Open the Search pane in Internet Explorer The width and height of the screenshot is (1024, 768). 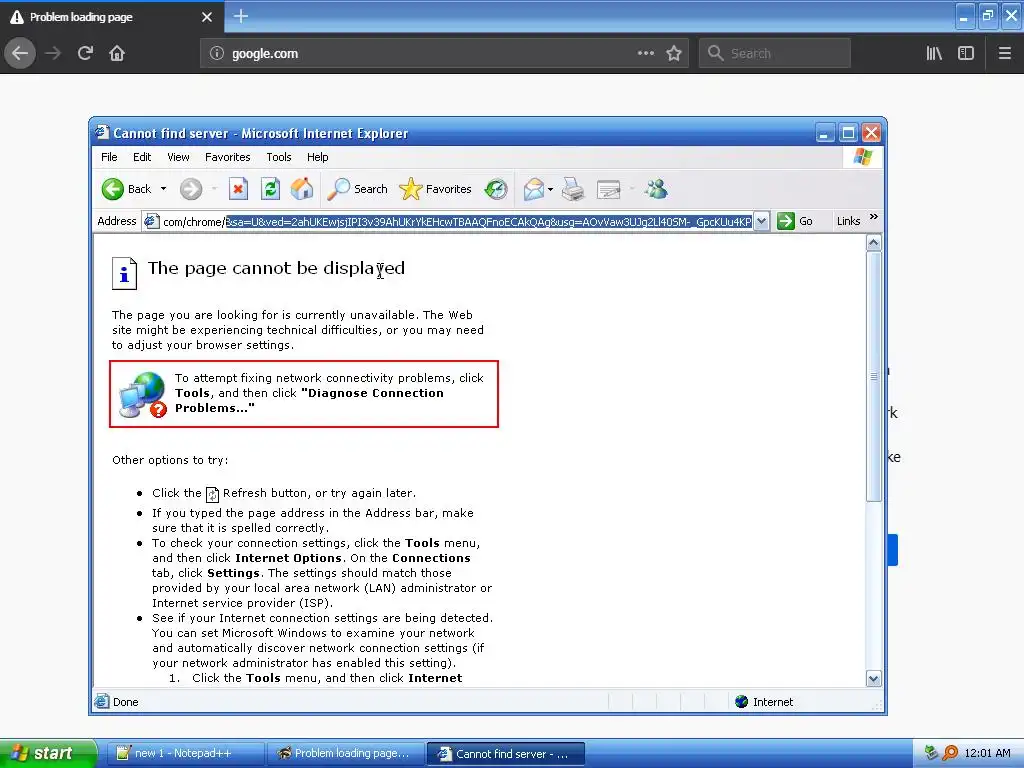pos(357,189)
